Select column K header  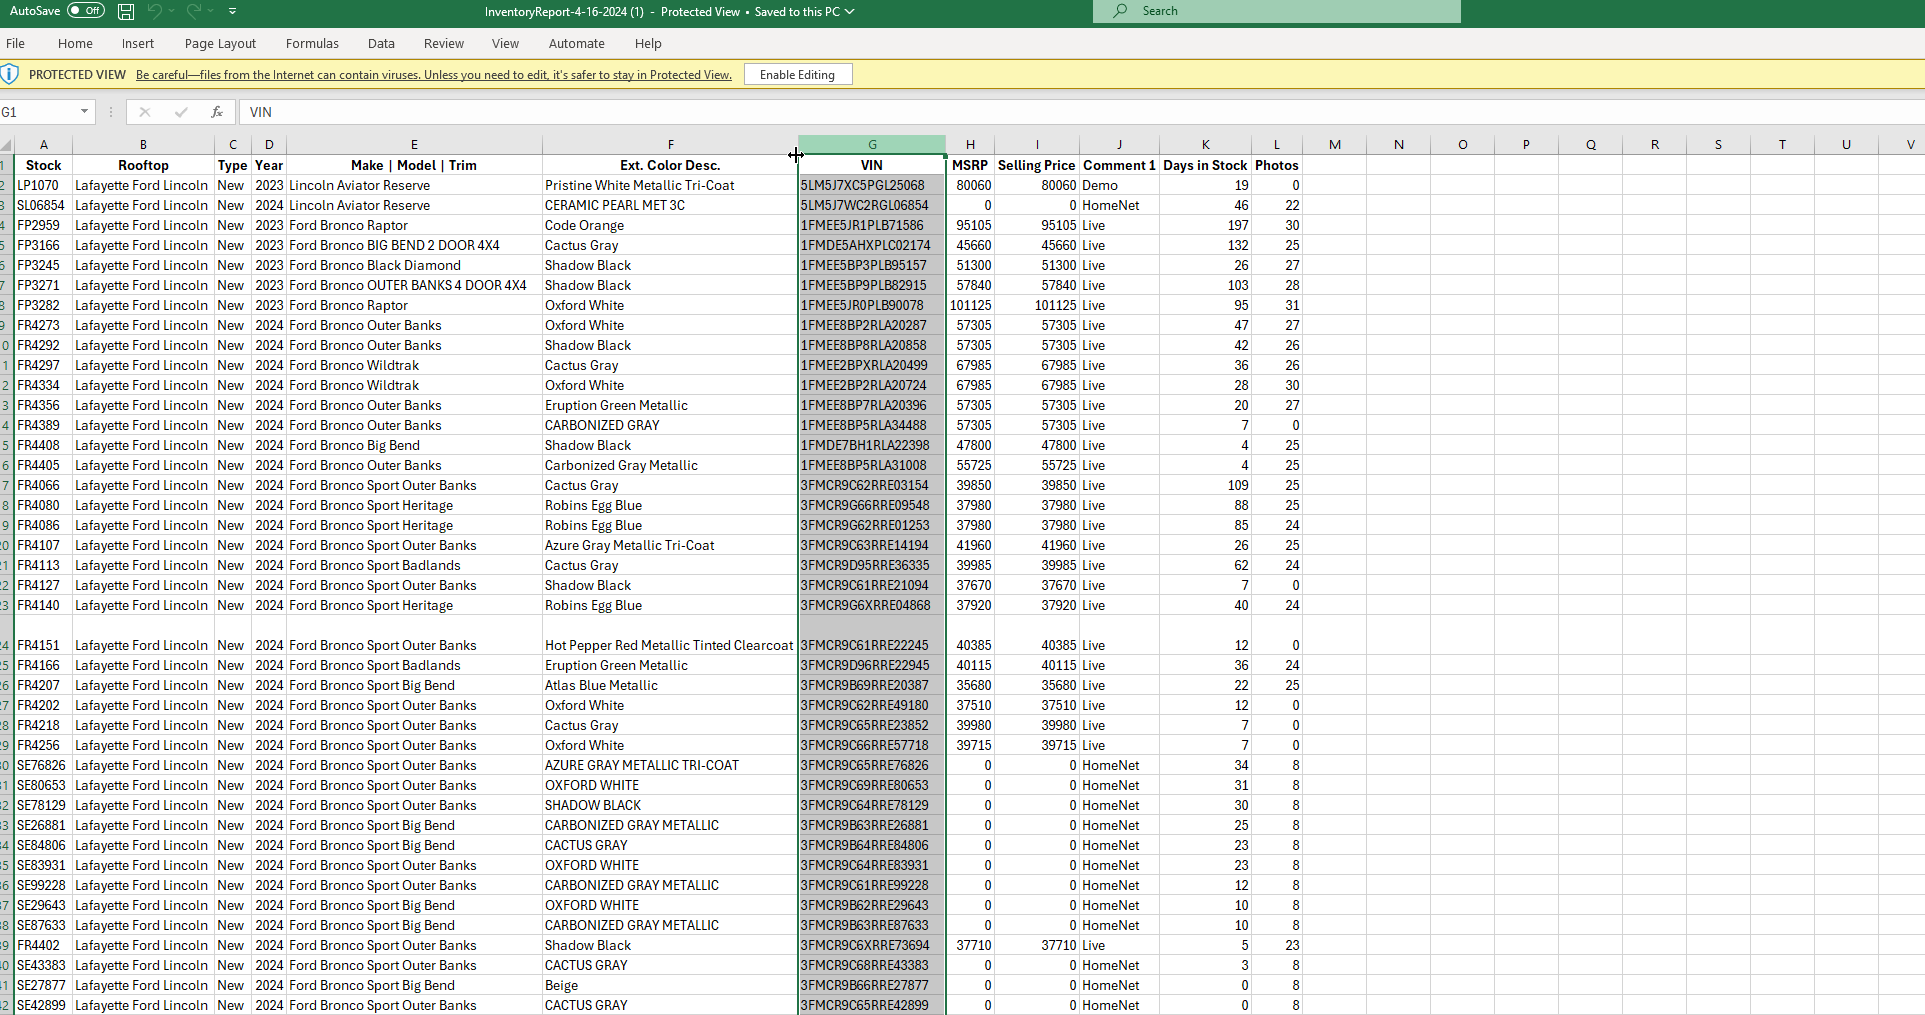coord(1205,145)
